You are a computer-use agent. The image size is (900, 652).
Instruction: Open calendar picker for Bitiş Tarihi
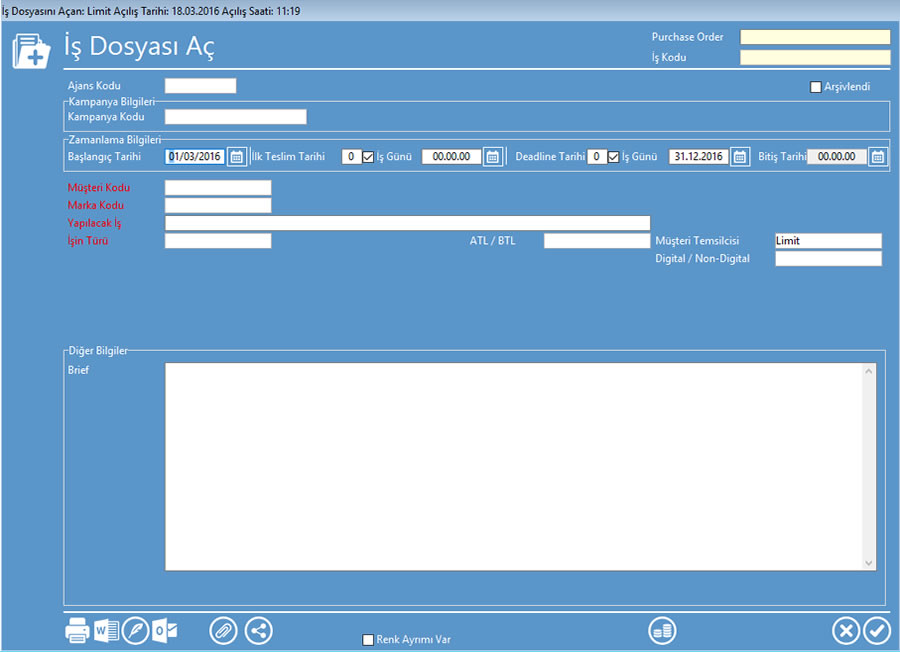coord(877,157)
